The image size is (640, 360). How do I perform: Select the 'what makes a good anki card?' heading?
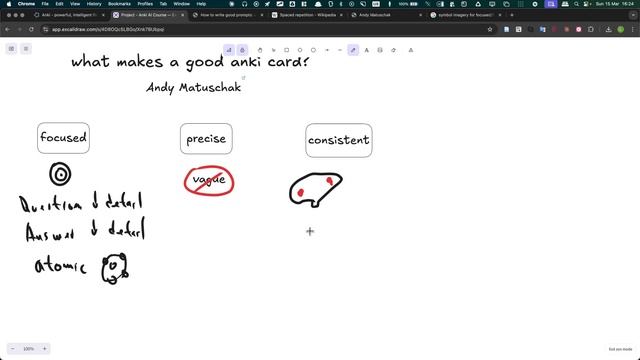[x=190, y=62]
